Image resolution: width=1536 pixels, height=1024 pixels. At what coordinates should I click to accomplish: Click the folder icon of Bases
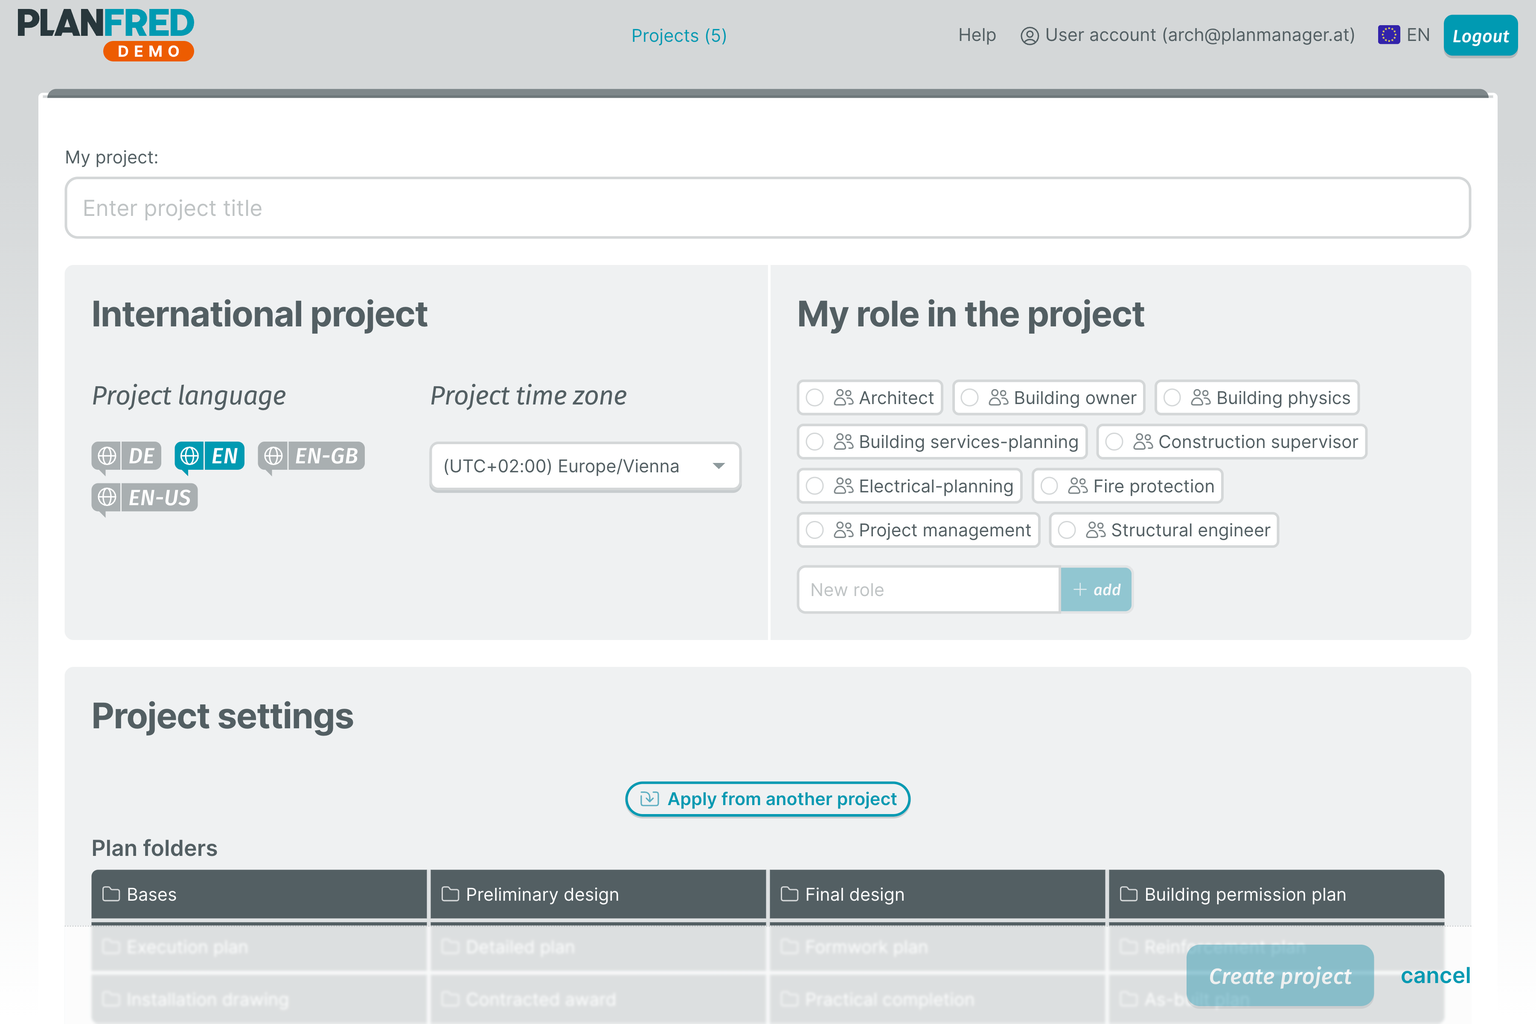111,894
